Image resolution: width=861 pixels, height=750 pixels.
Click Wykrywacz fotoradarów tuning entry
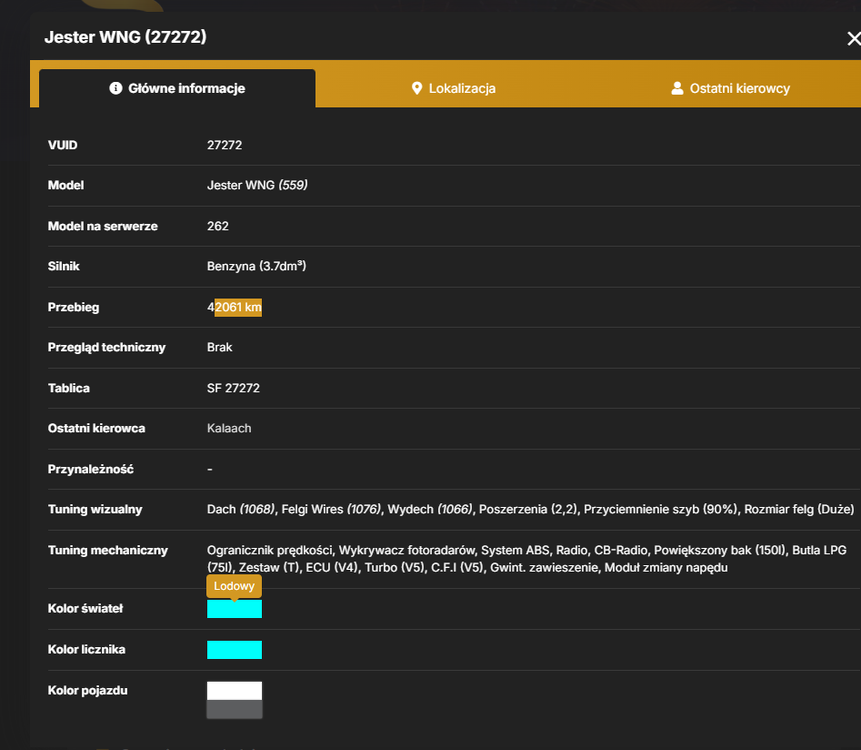point(406,550)
